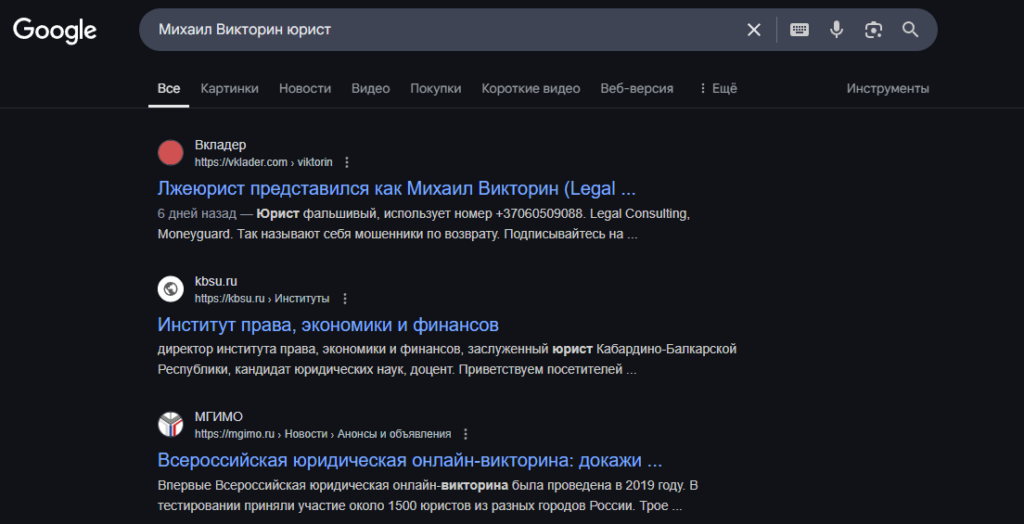Open three-dot menu for vklader.com result
Viewport: 1024px width, 524px height.
point(347,162)
